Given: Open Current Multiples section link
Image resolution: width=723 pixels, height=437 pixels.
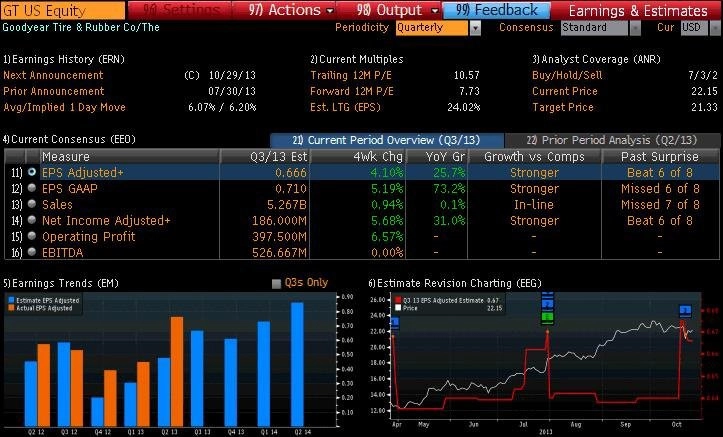Looking at the screenshot, I should (x=356, y=59).
